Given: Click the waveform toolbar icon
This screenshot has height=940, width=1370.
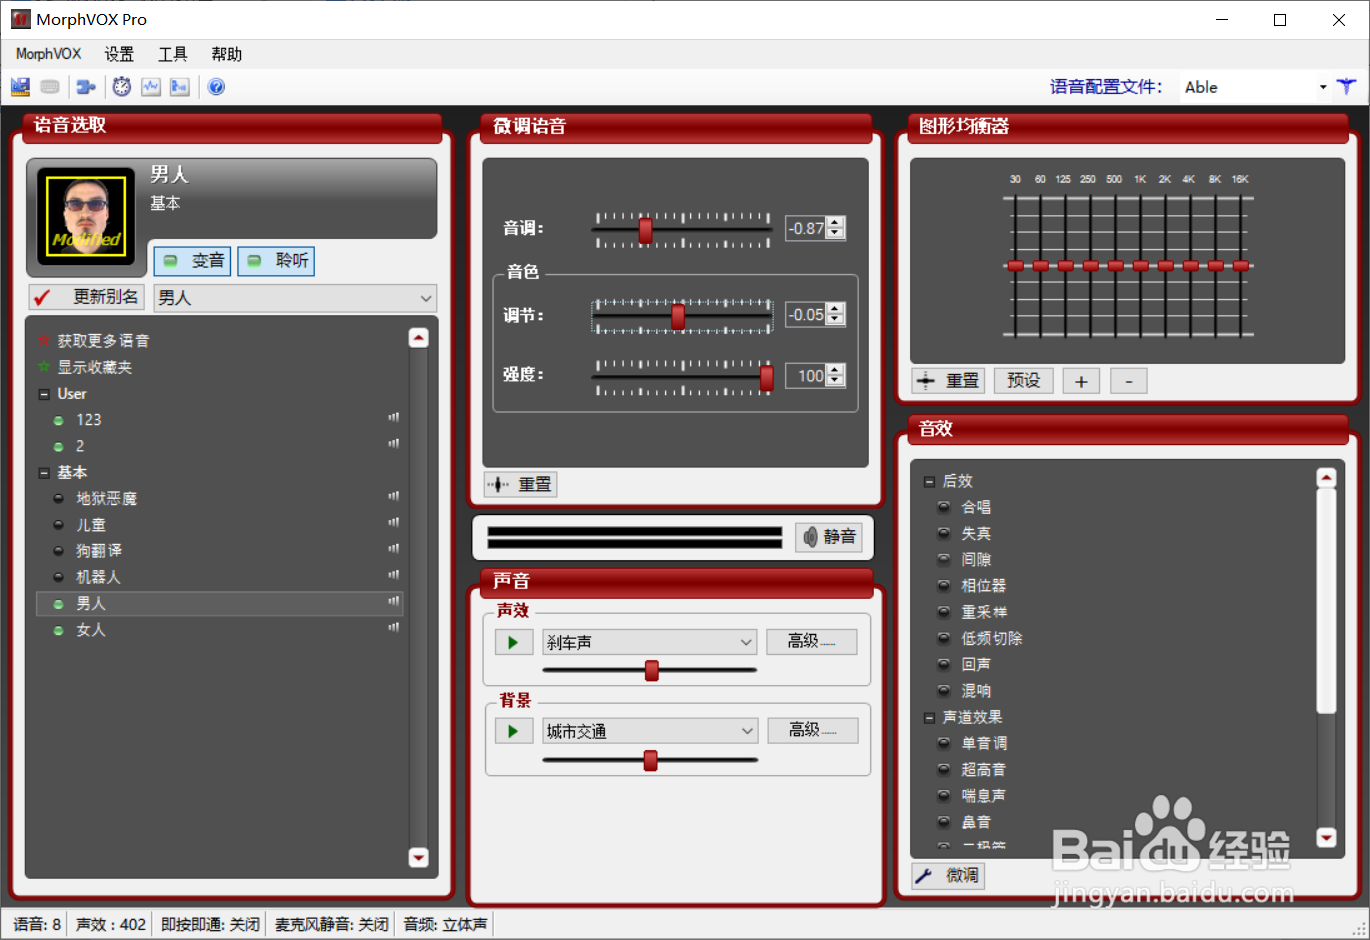Looking at the screenshot, I should coord(151,87).
